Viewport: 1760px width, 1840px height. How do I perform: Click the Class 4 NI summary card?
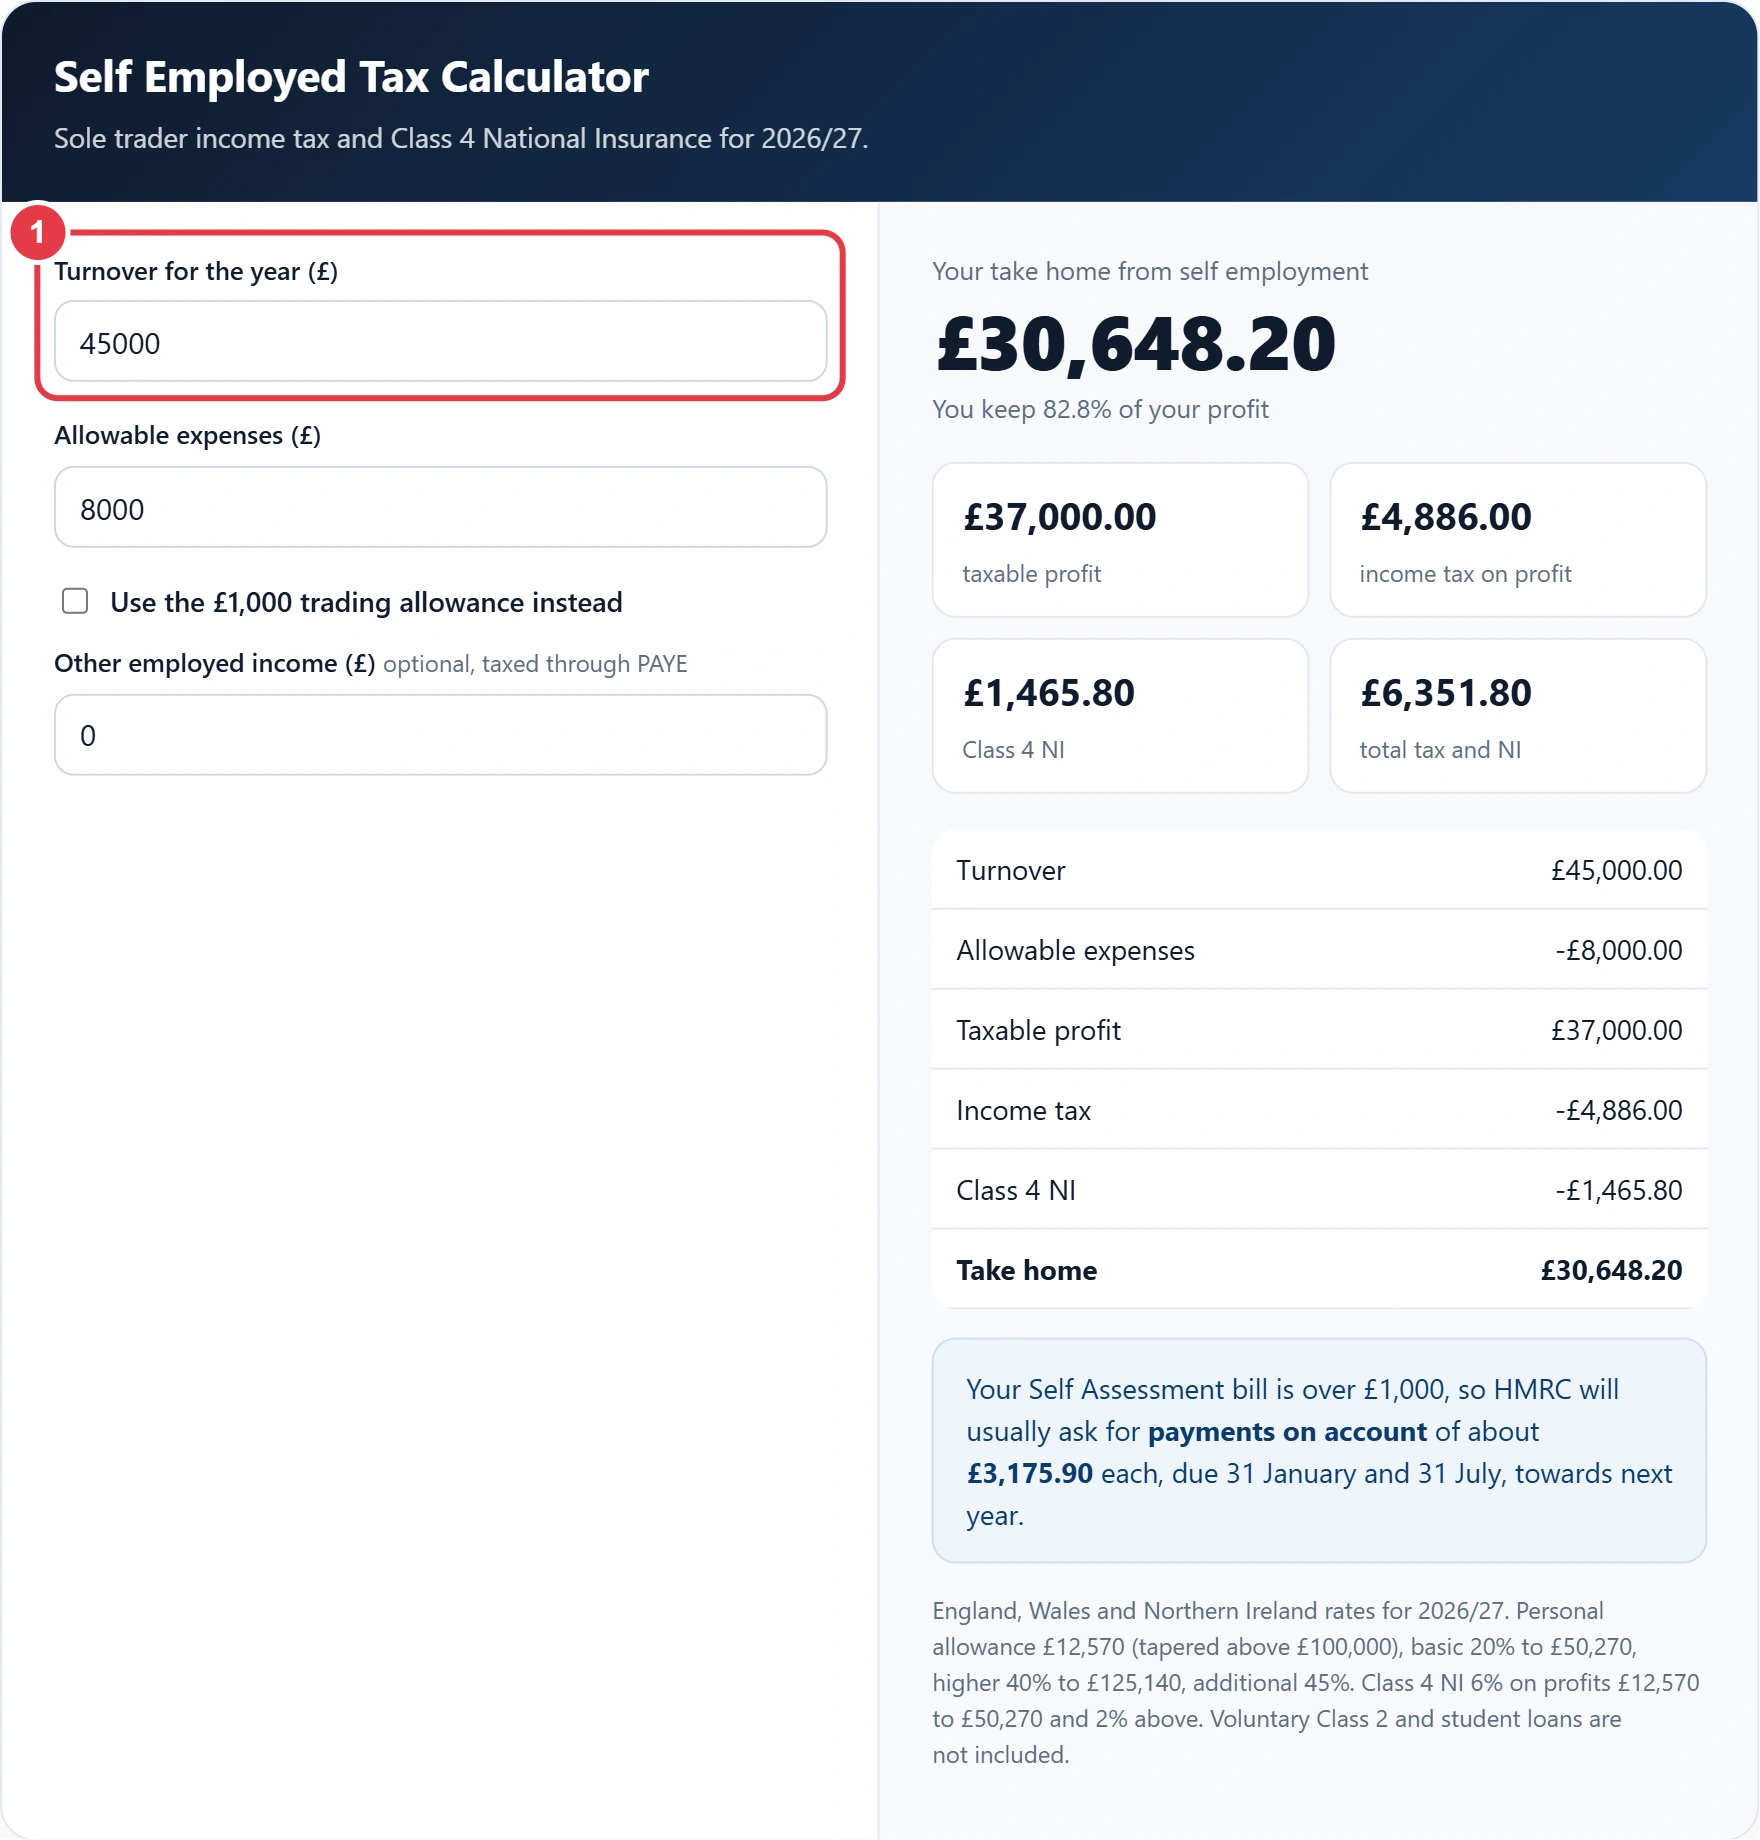[x=1120, y=716]
